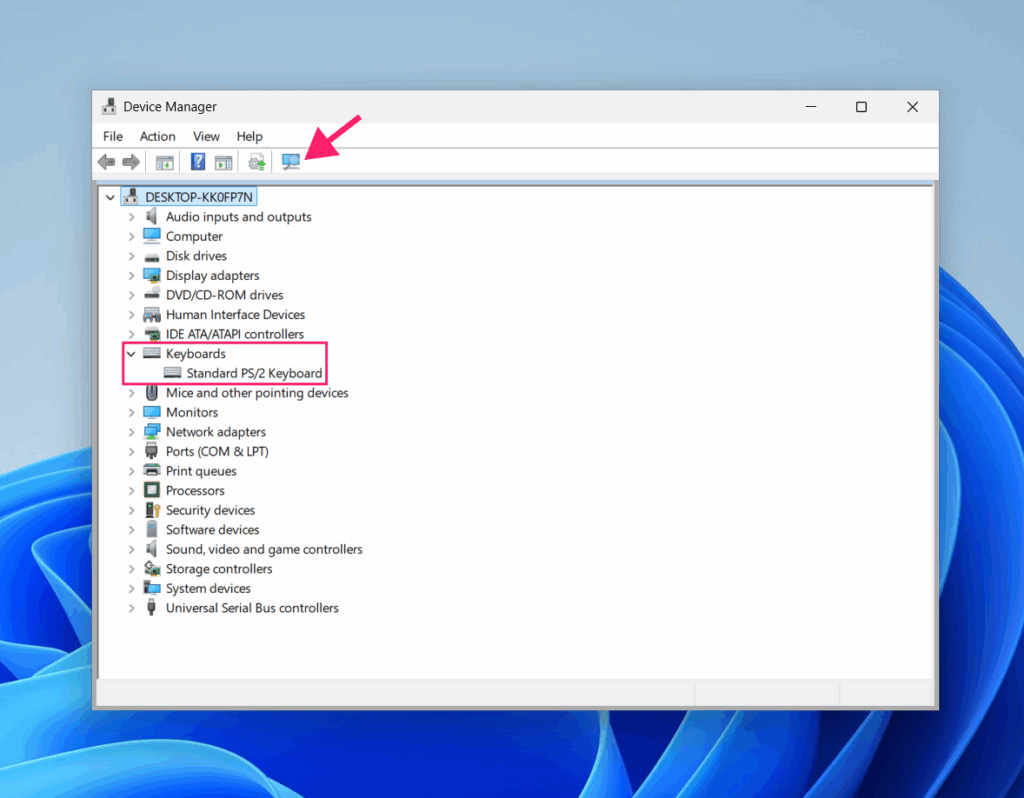Click the Display adapters icon
The height and width of the screenshot is (798, 1024).
point(152,275)
